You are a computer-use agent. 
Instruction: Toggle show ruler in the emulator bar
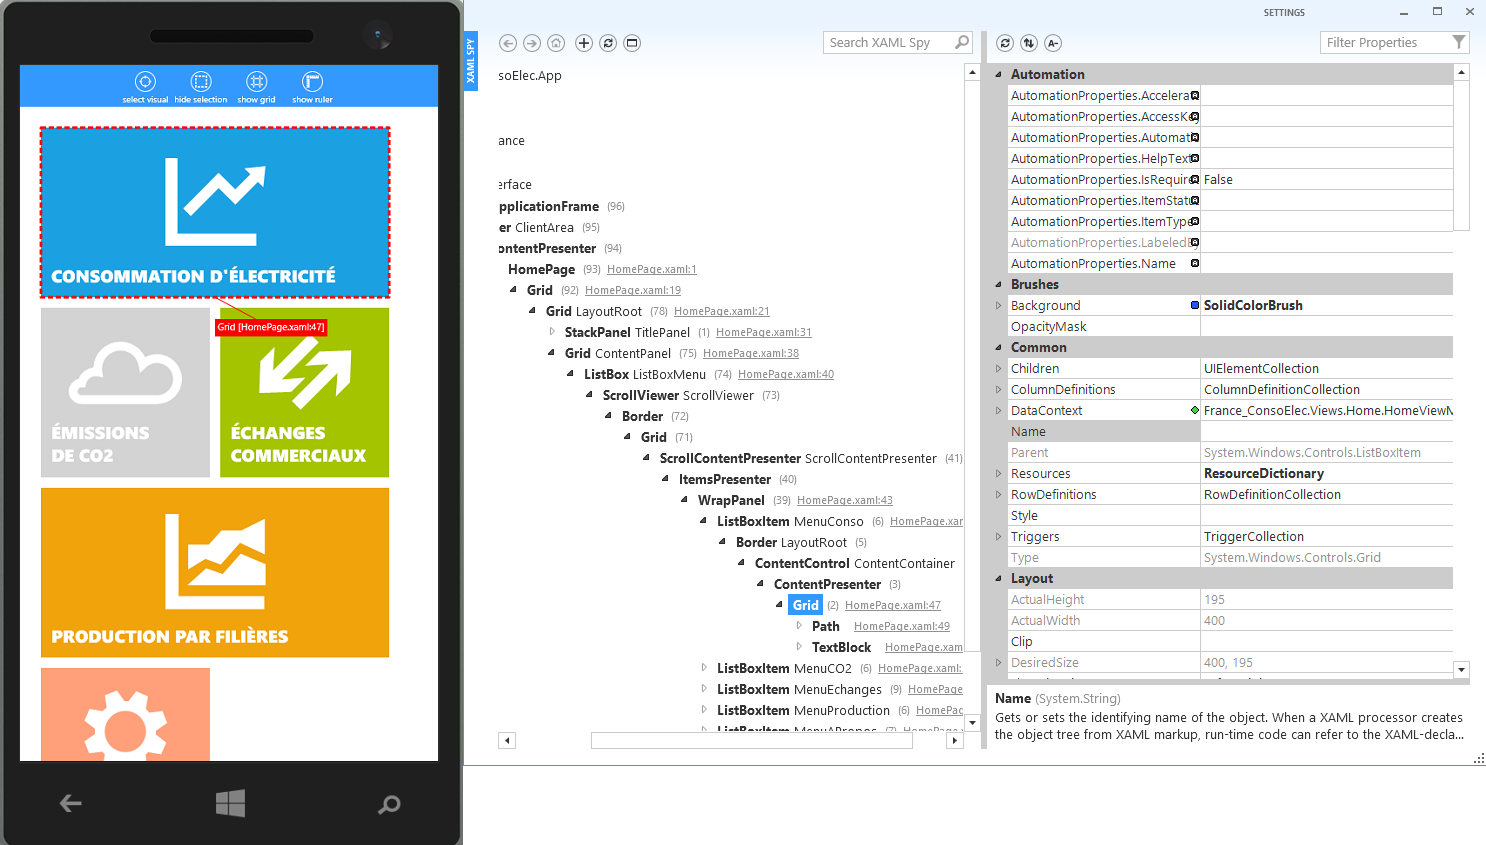coord(312,83)
